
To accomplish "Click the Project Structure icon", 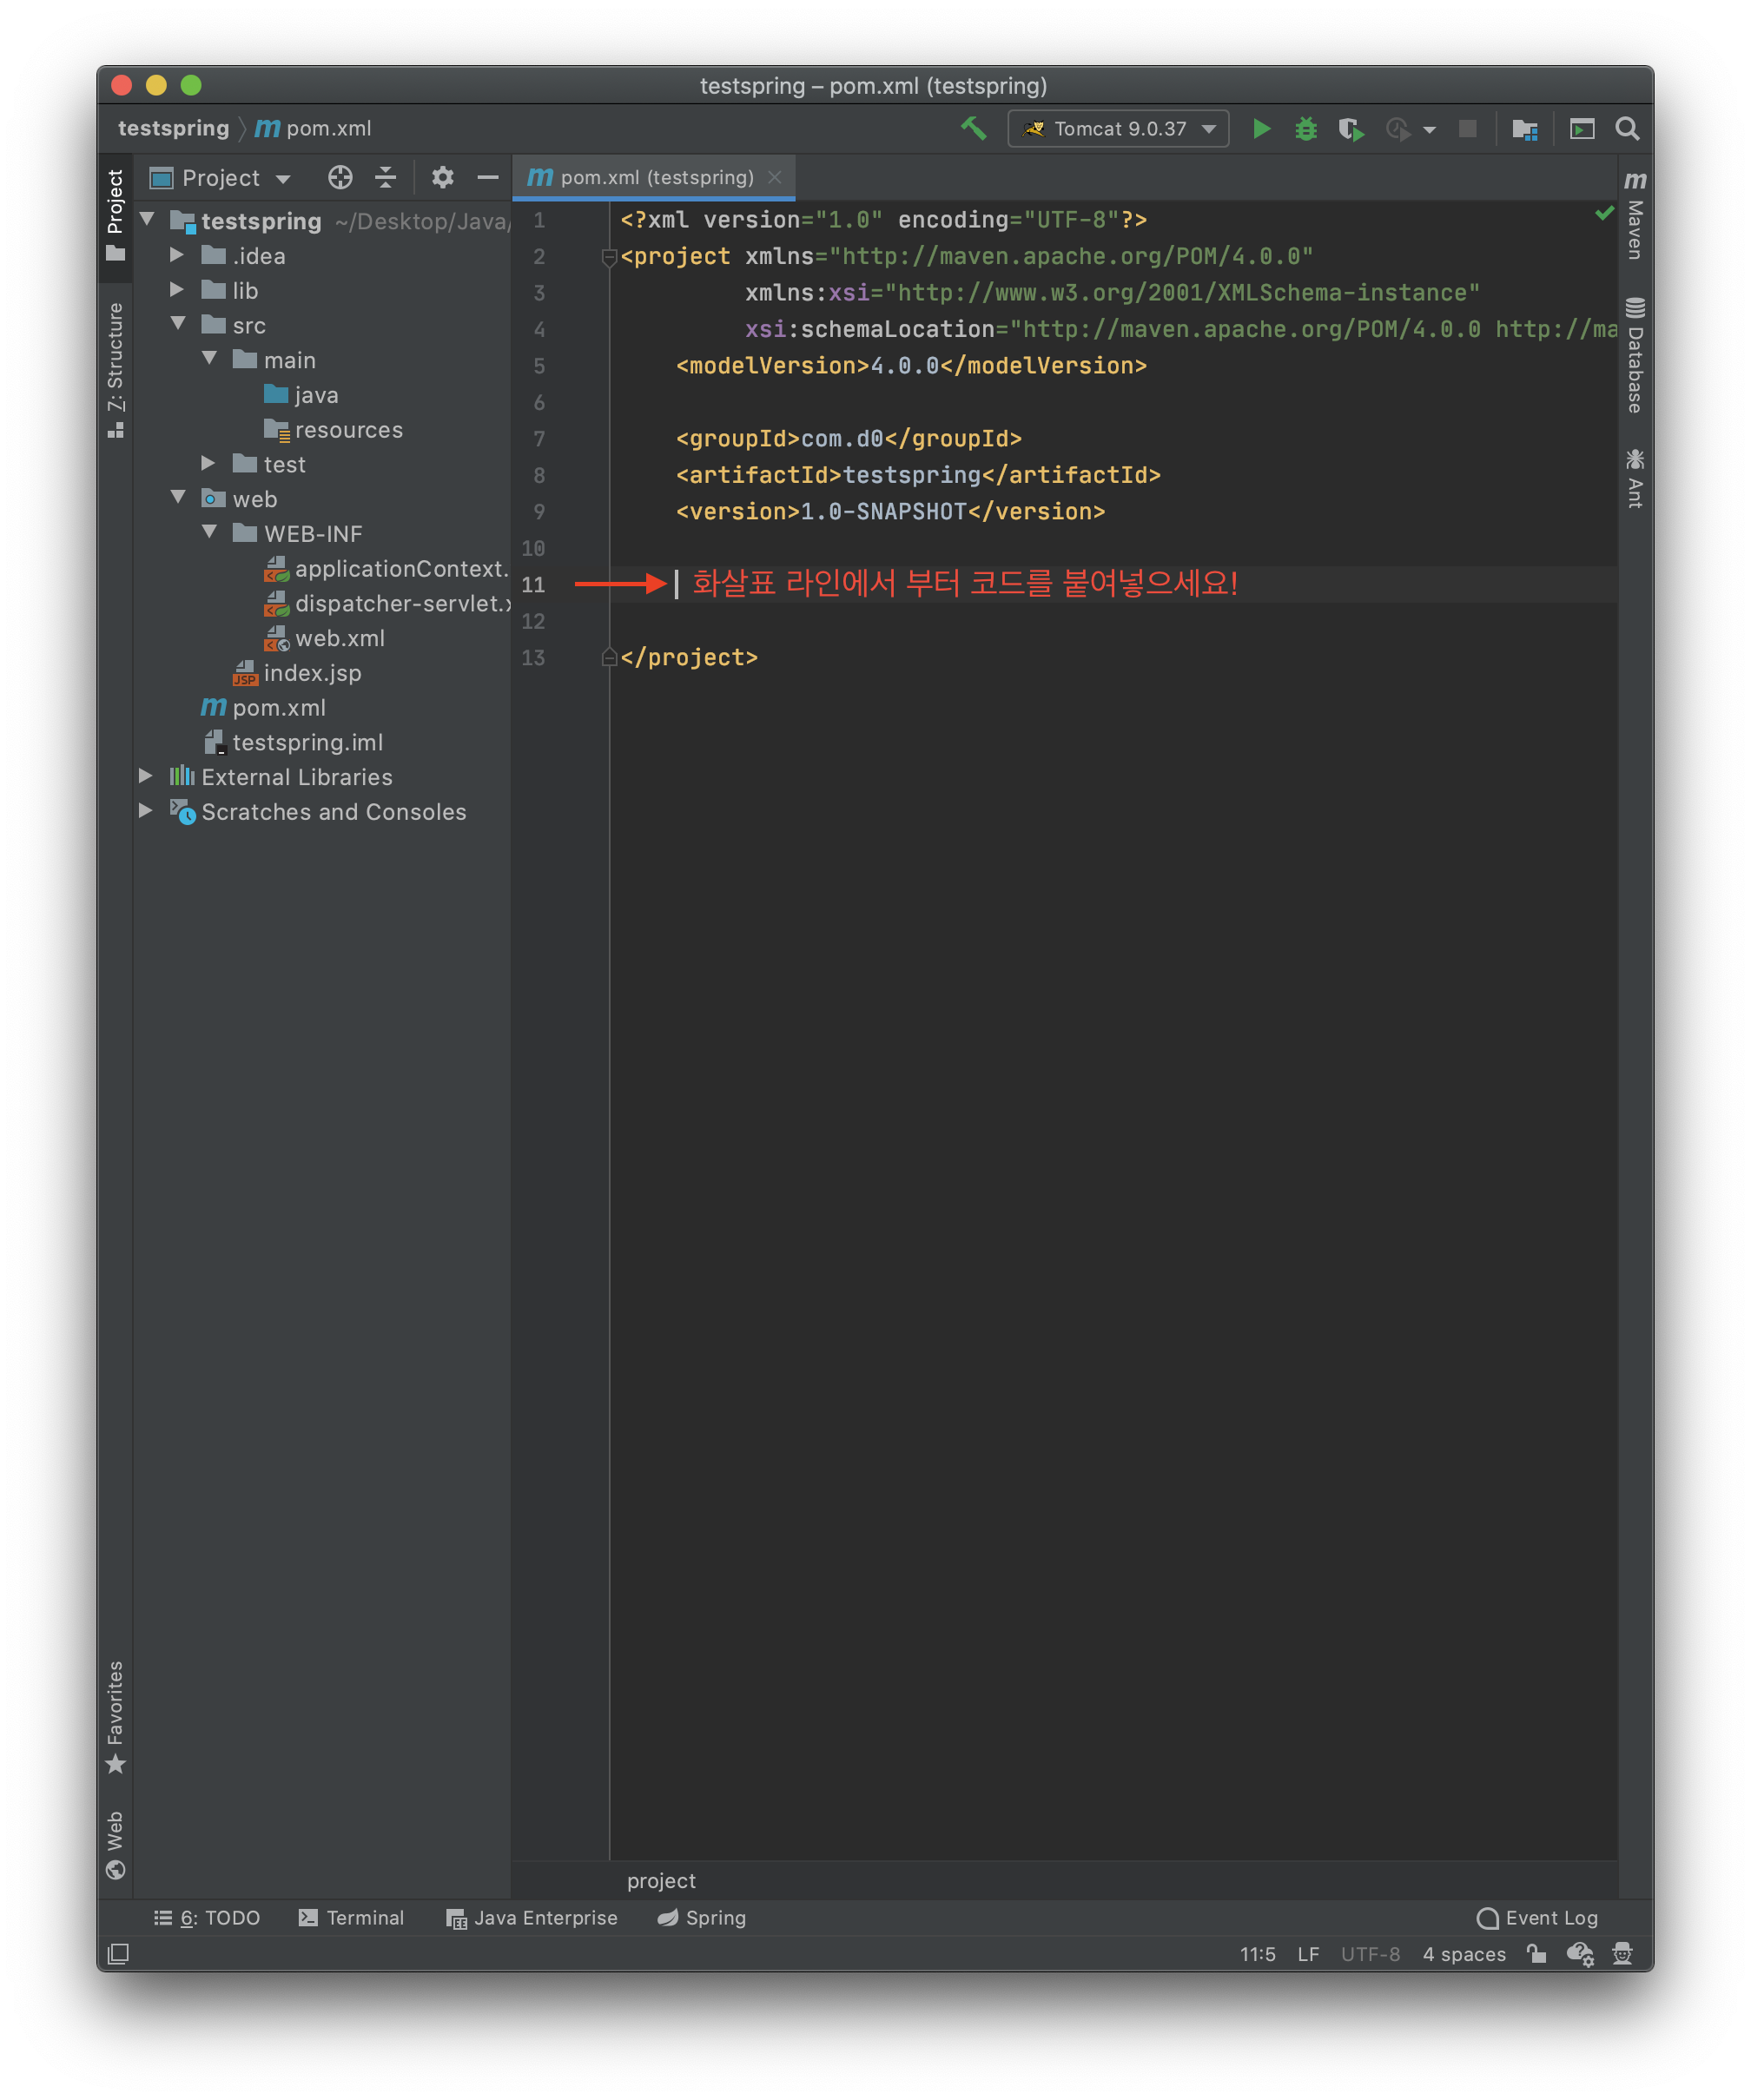I will click(x=1524, y=129).
